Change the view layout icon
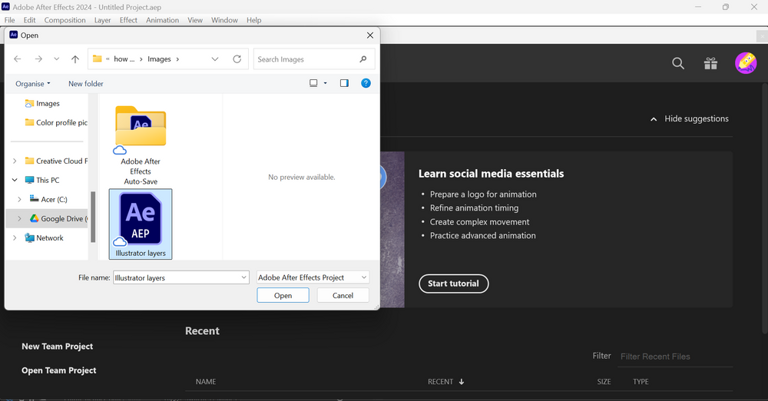The height and width of the screenshot is (401, 768). pyautogui.click(x=313, y=83)
